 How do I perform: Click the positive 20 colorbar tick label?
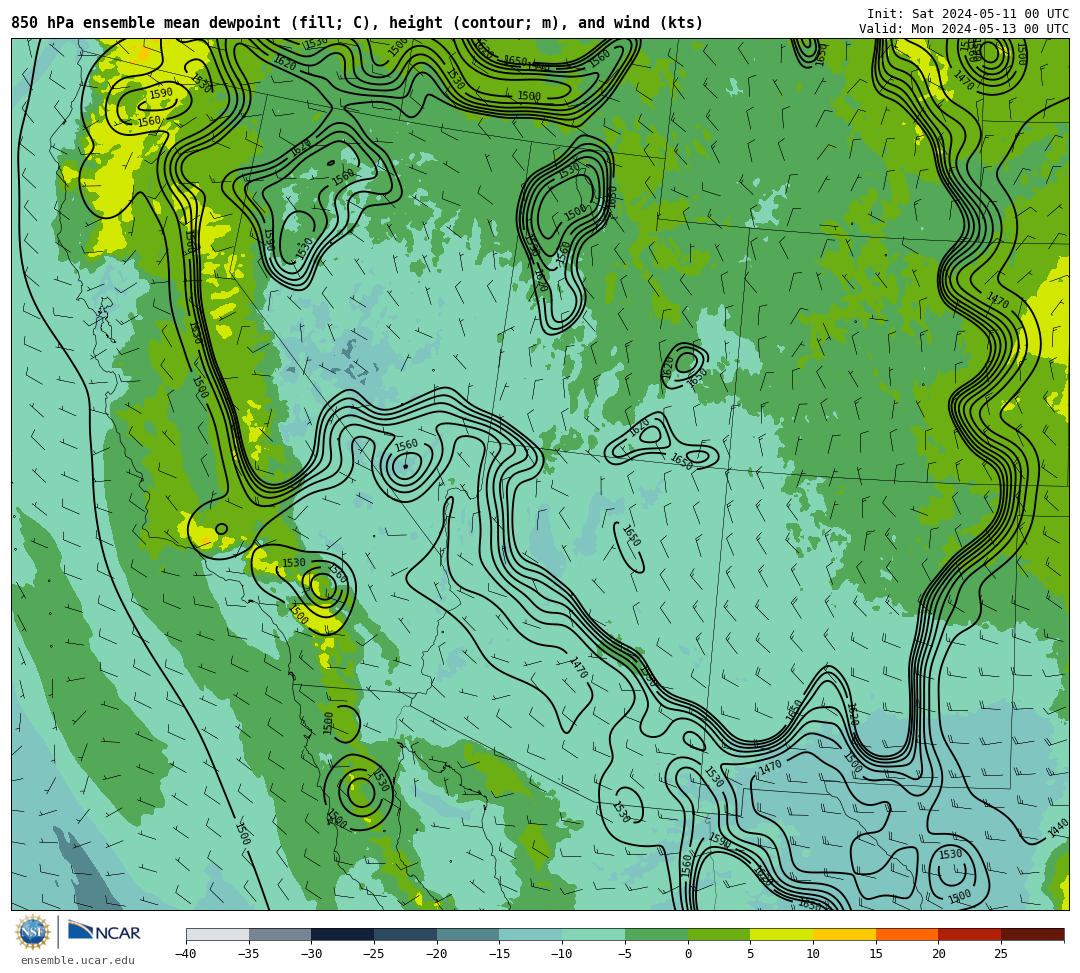pyautogui.click(x=938, y=954)
